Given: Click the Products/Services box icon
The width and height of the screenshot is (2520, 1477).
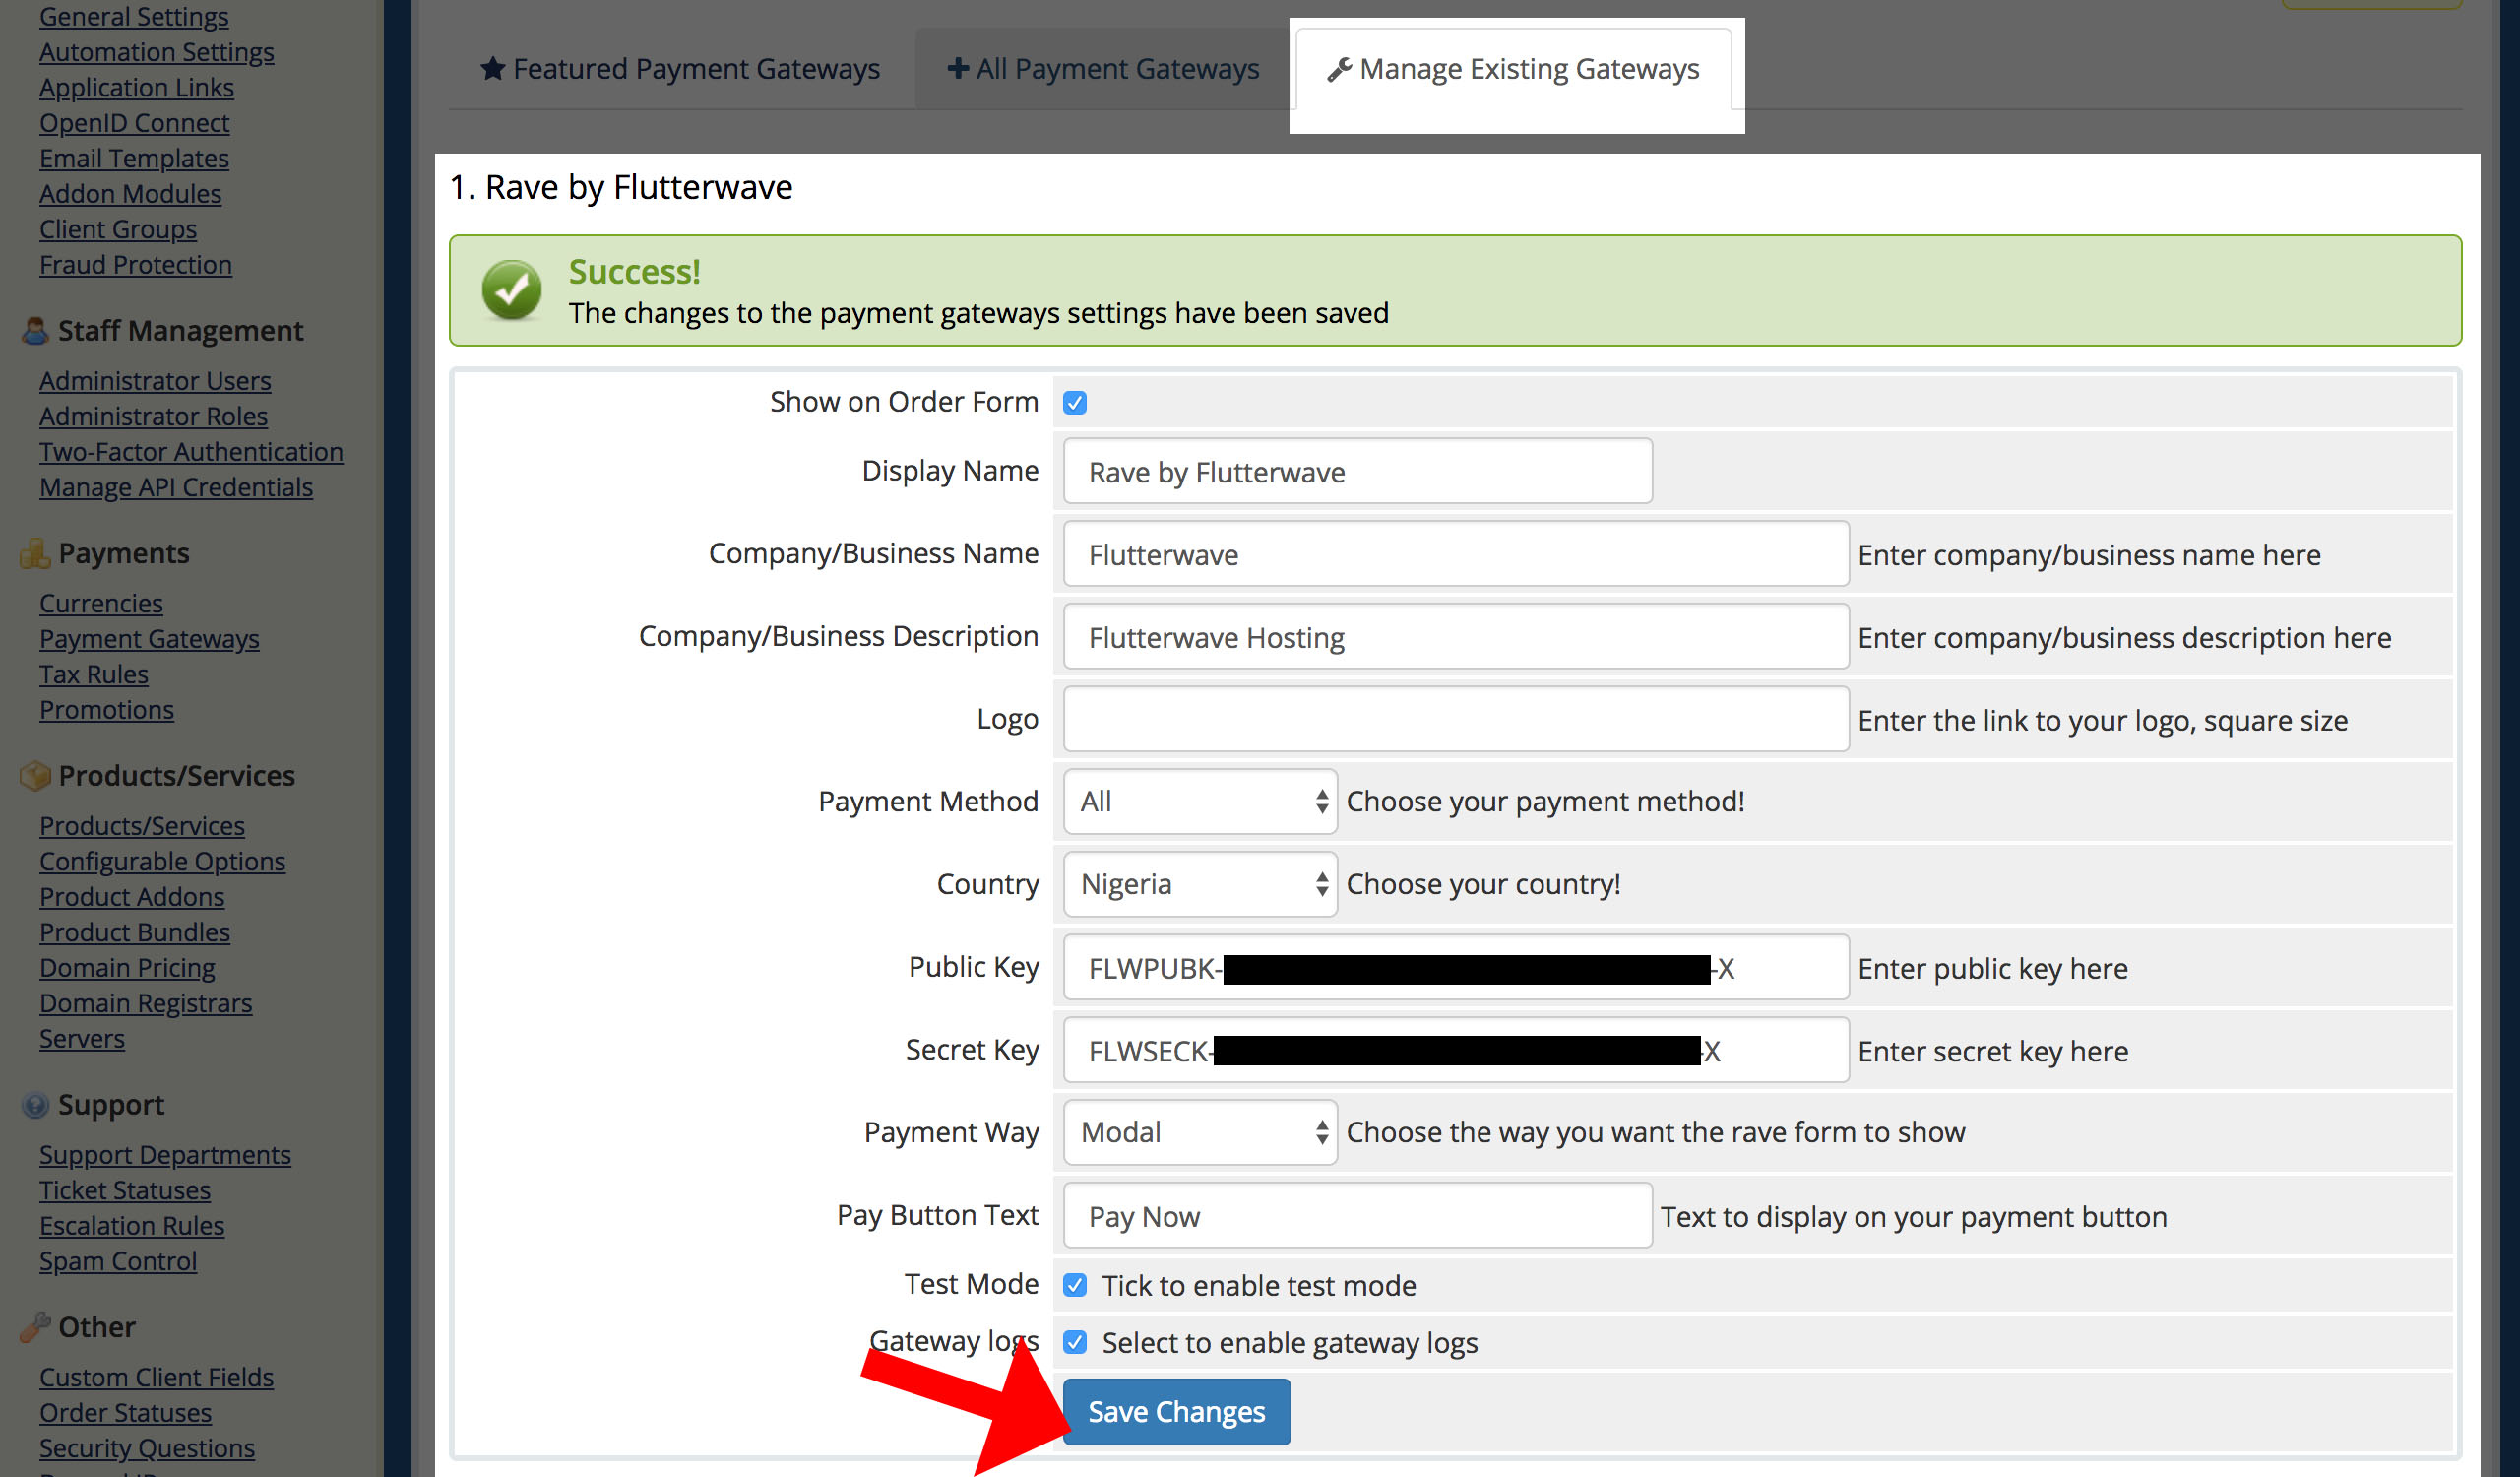Looking at the screenshot, I should [35, 776].
